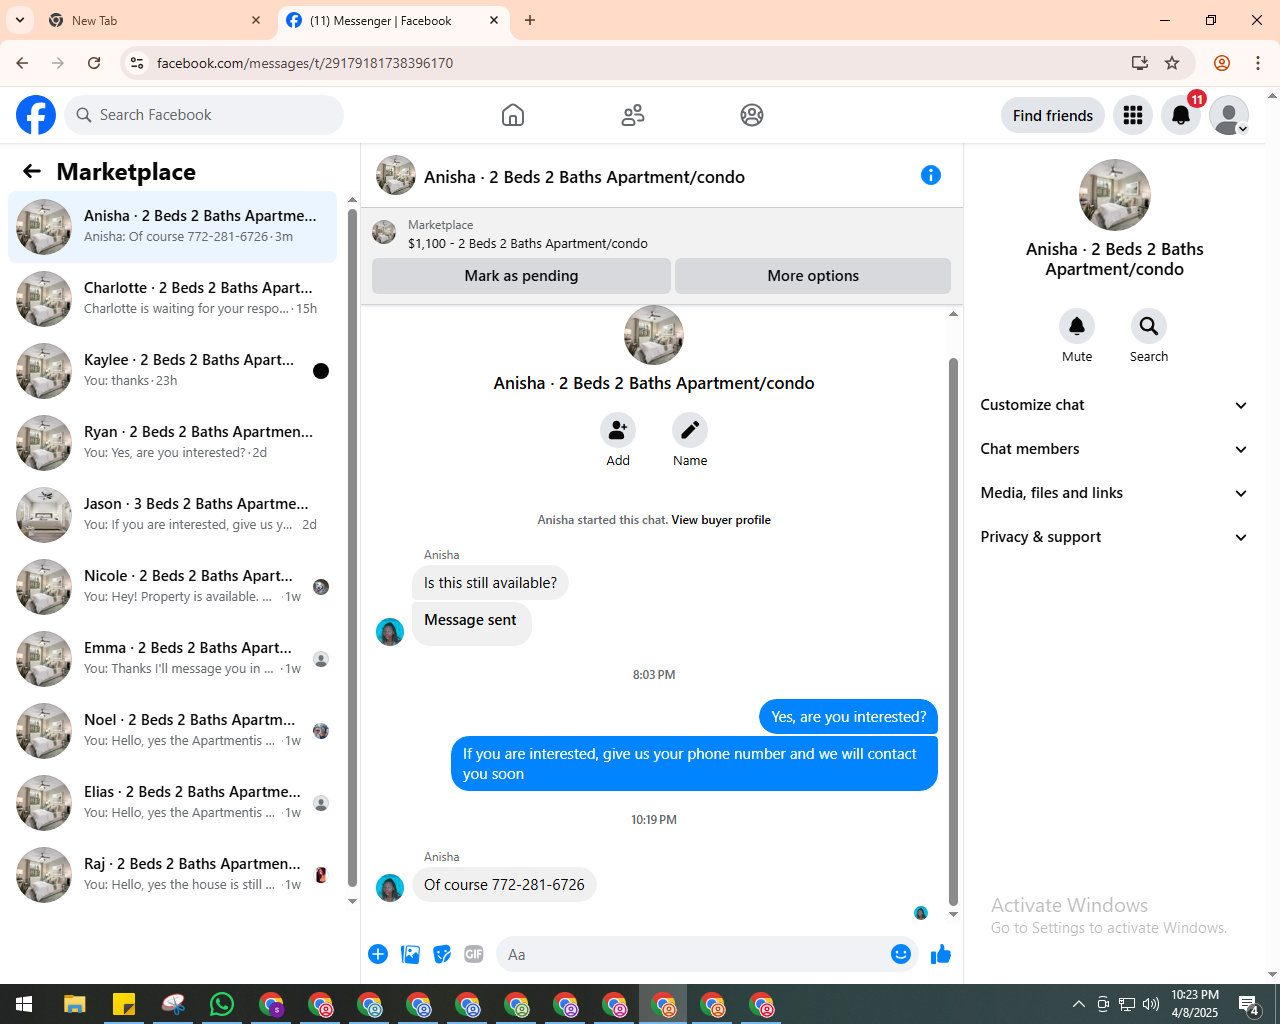Send a thumbs-up like
This screenshot has height=1024, width=1280.
tap(941, 954)
